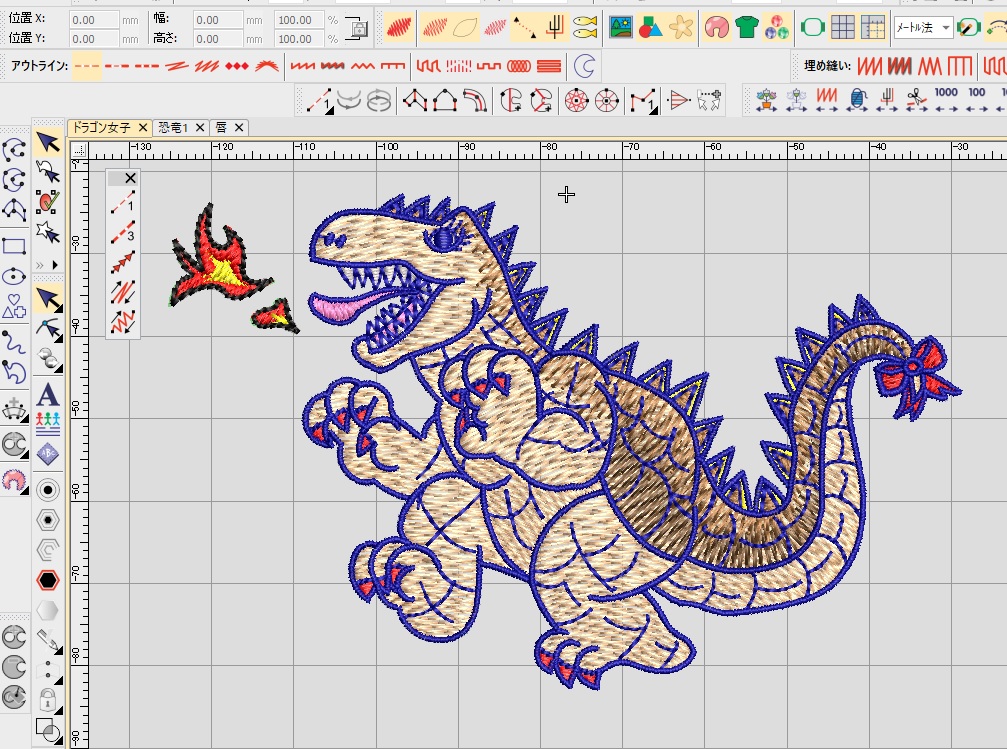Open the fish pattern tool
Screen dimensions: 1007x749
click(585, 28)
